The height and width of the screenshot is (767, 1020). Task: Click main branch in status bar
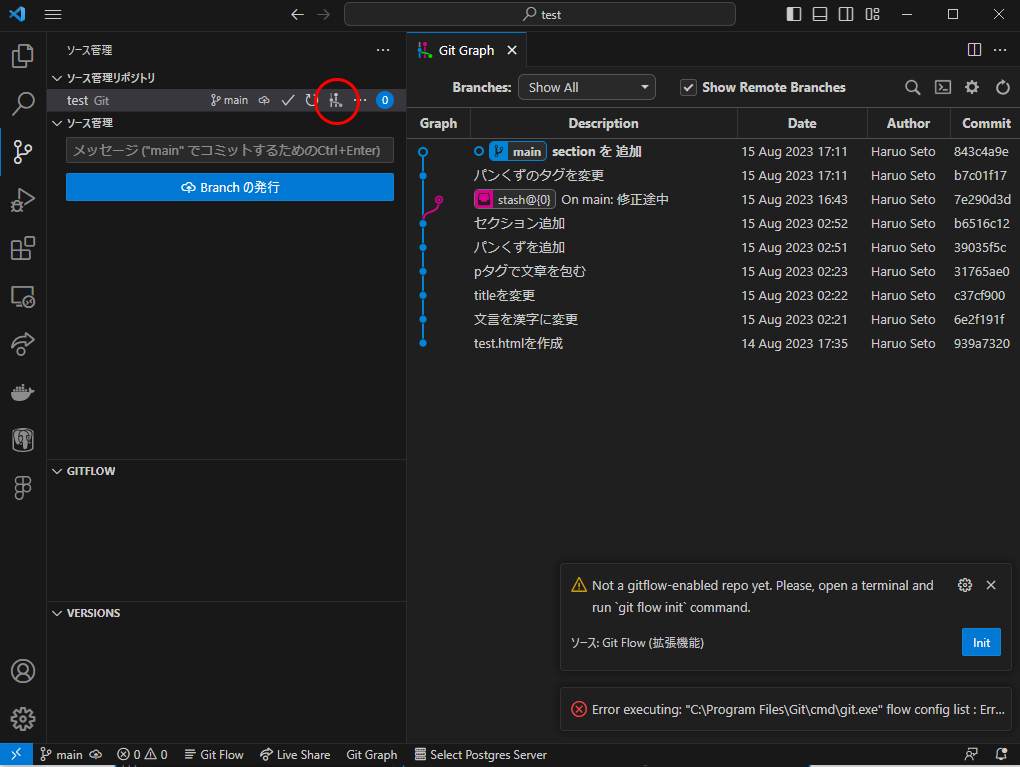[61, 755]
